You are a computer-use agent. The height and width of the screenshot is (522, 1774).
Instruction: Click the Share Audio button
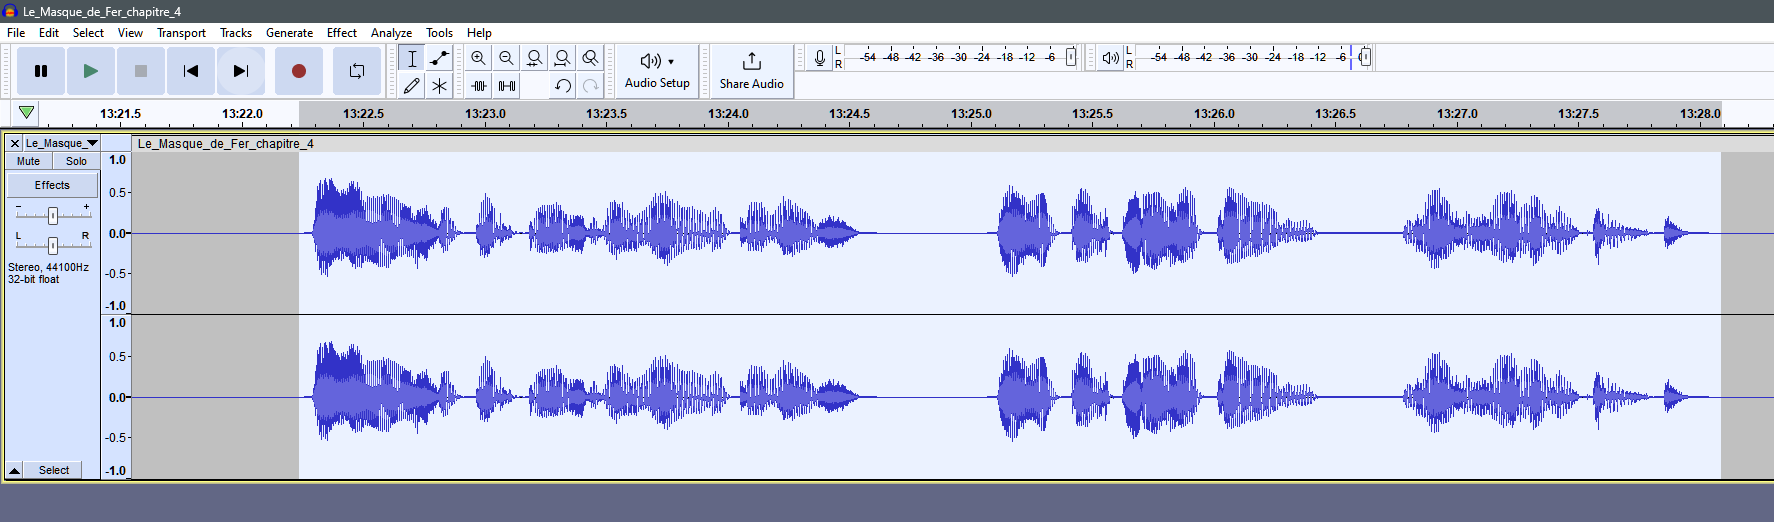[751, 71]
